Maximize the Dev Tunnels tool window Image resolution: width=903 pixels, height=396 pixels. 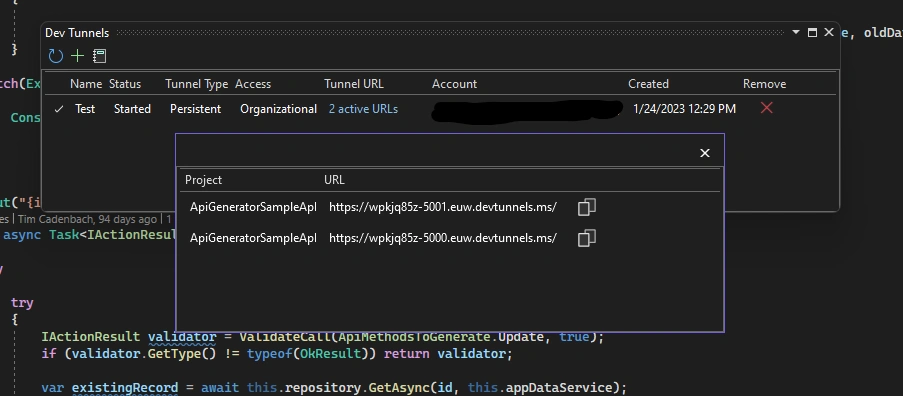812,32
